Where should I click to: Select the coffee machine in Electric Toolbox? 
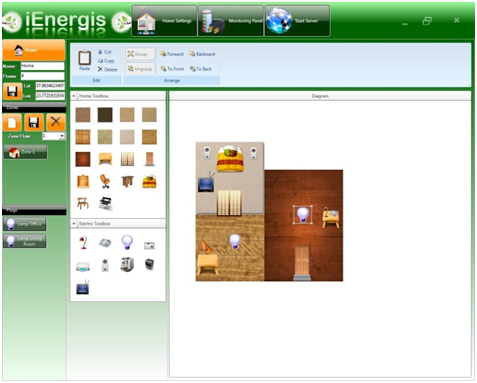pyautogui.click(x=127, y=265)
